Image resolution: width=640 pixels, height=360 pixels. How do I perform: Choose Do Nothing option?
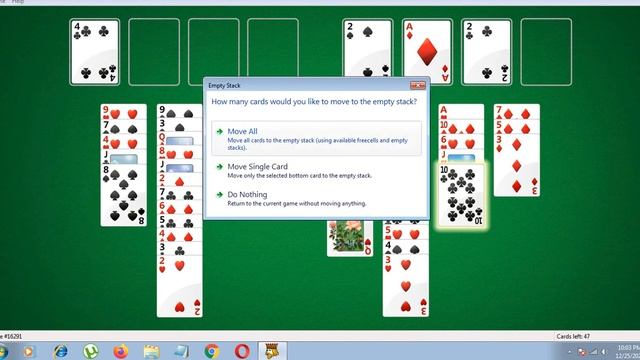(x=316, y=198)
